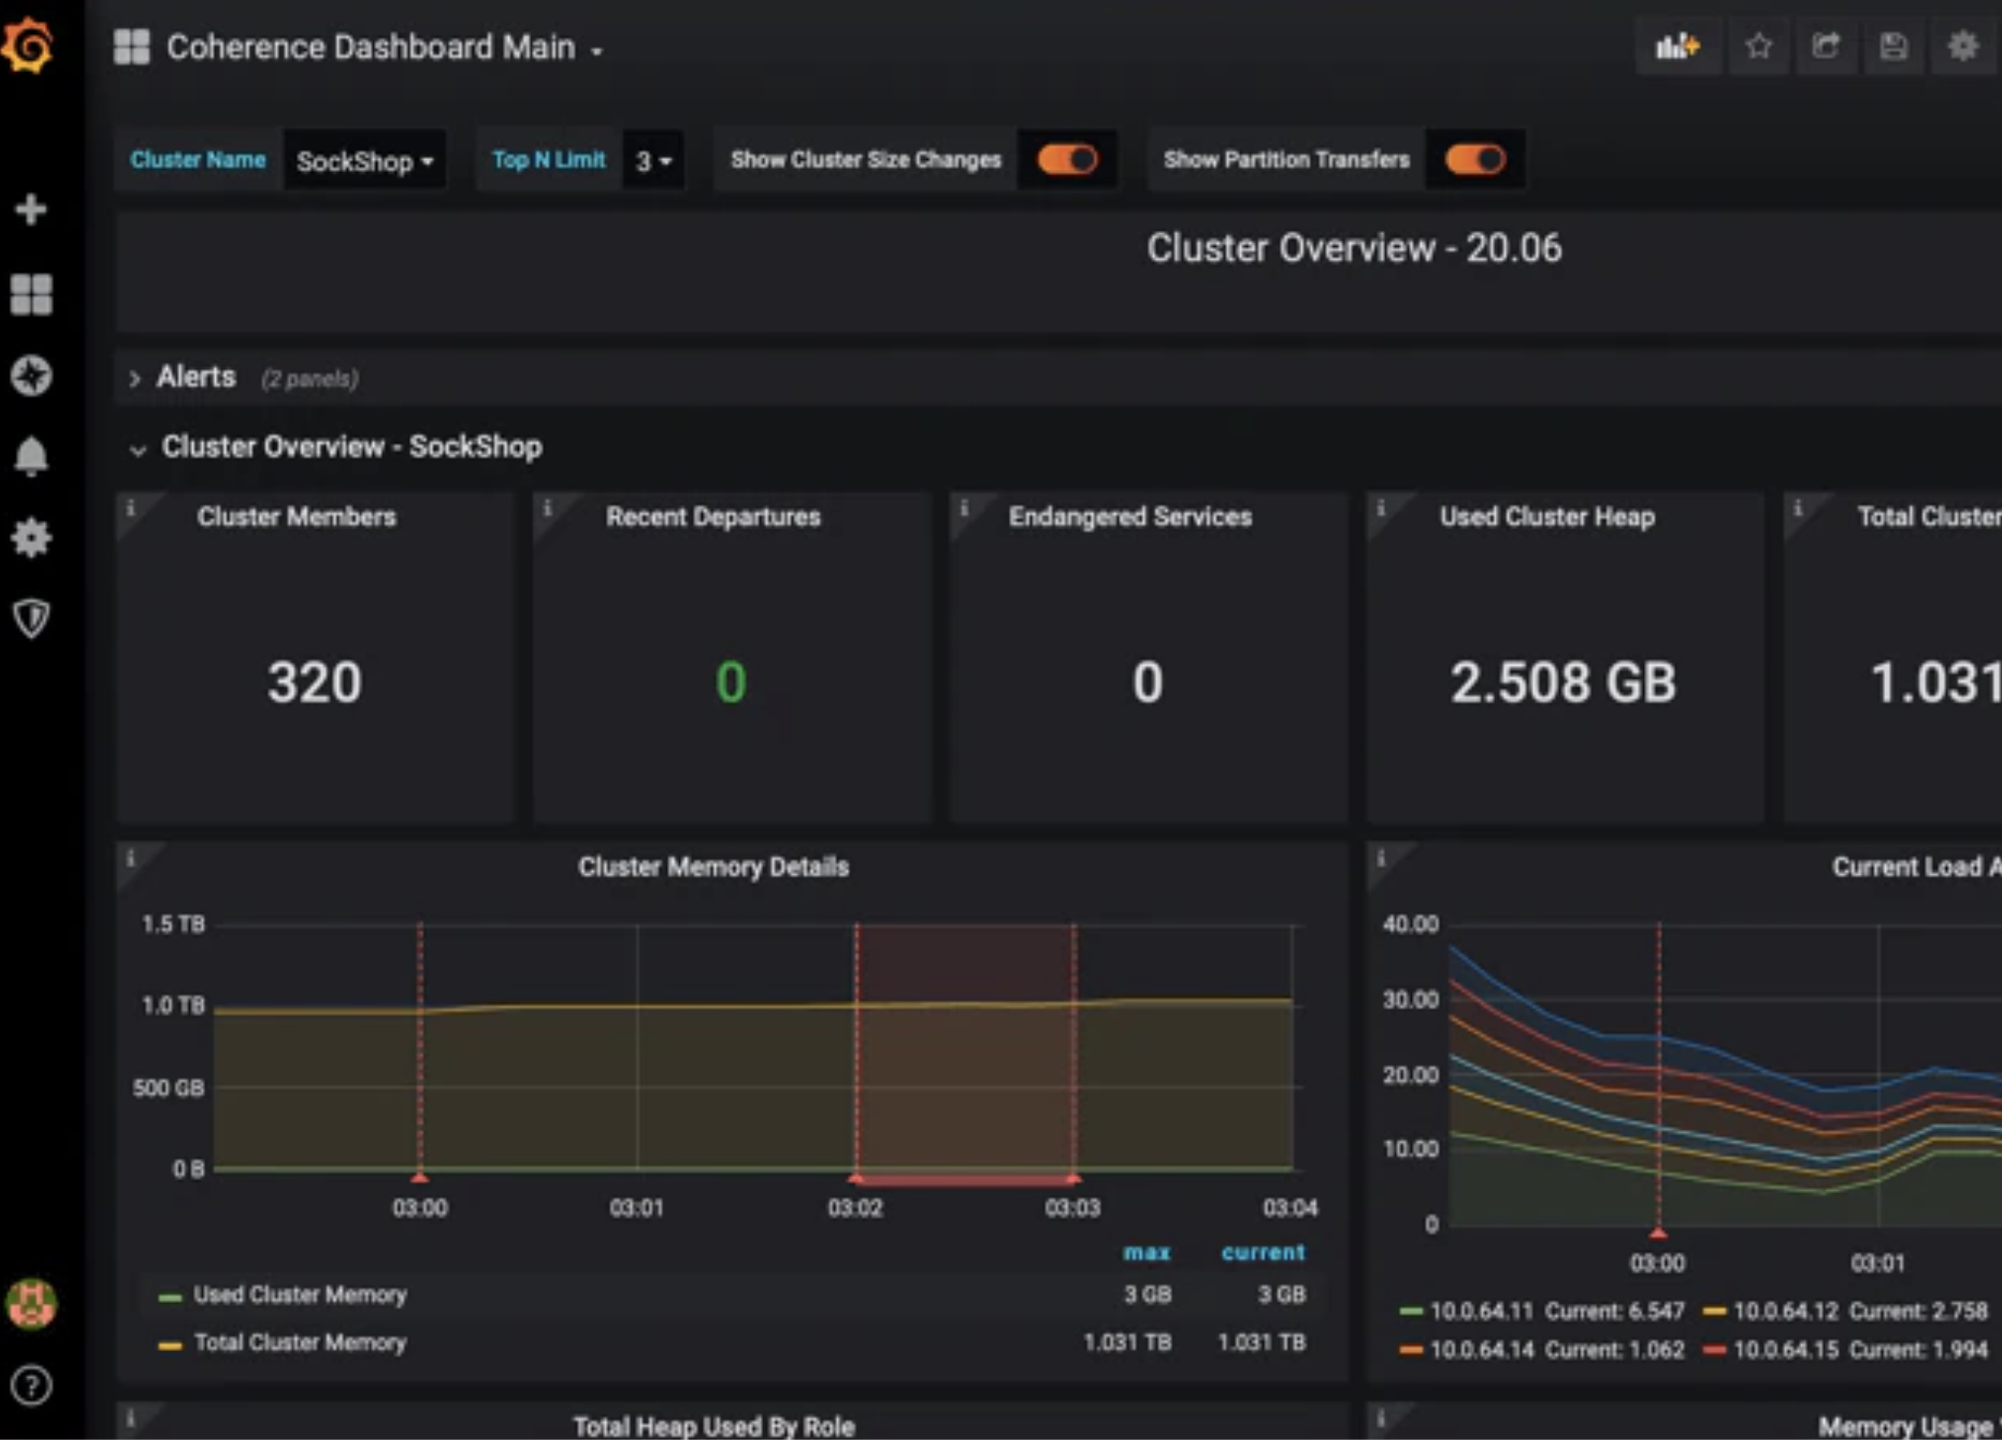Collapse the Cluster Overview - SockShop row
Image resolution: width=2002 pixels, height=1440 pixels.
click(x=351, y=447)
